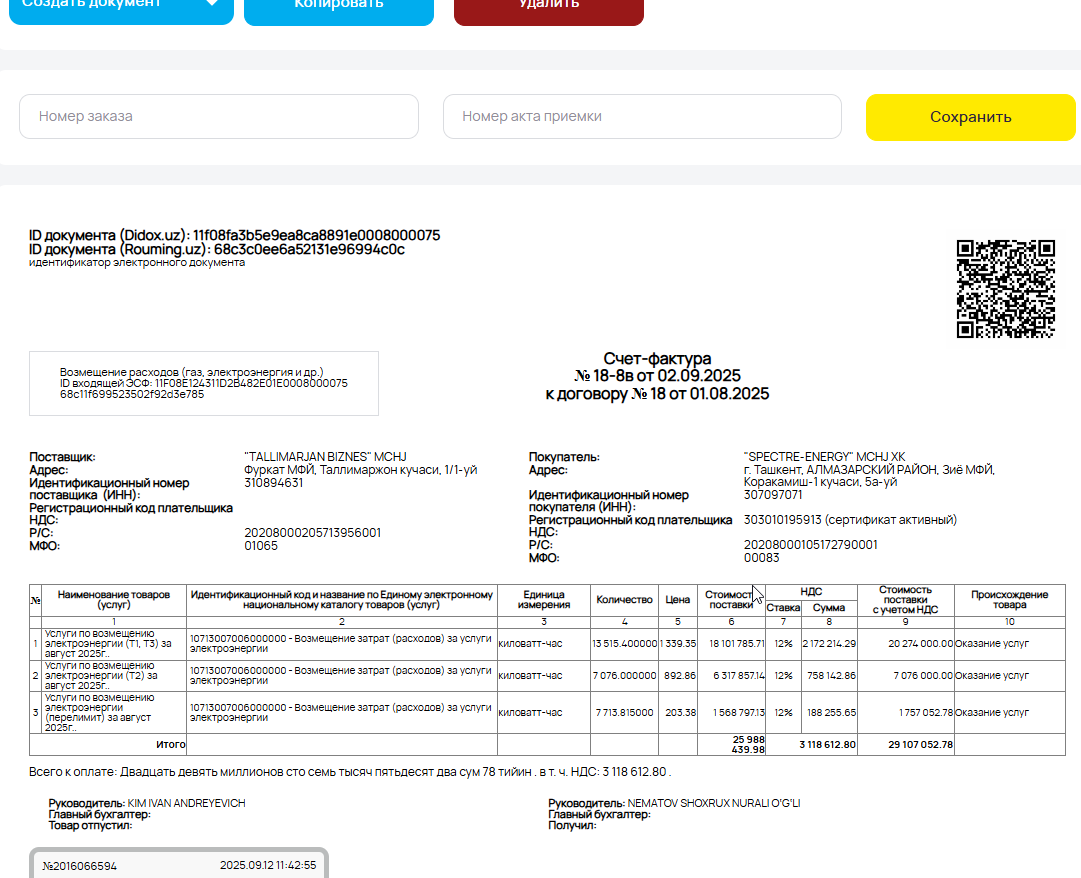Click row 3 price 203.38
The image size is (1081, 878).
pyautogui.click(x=680, y=713)
